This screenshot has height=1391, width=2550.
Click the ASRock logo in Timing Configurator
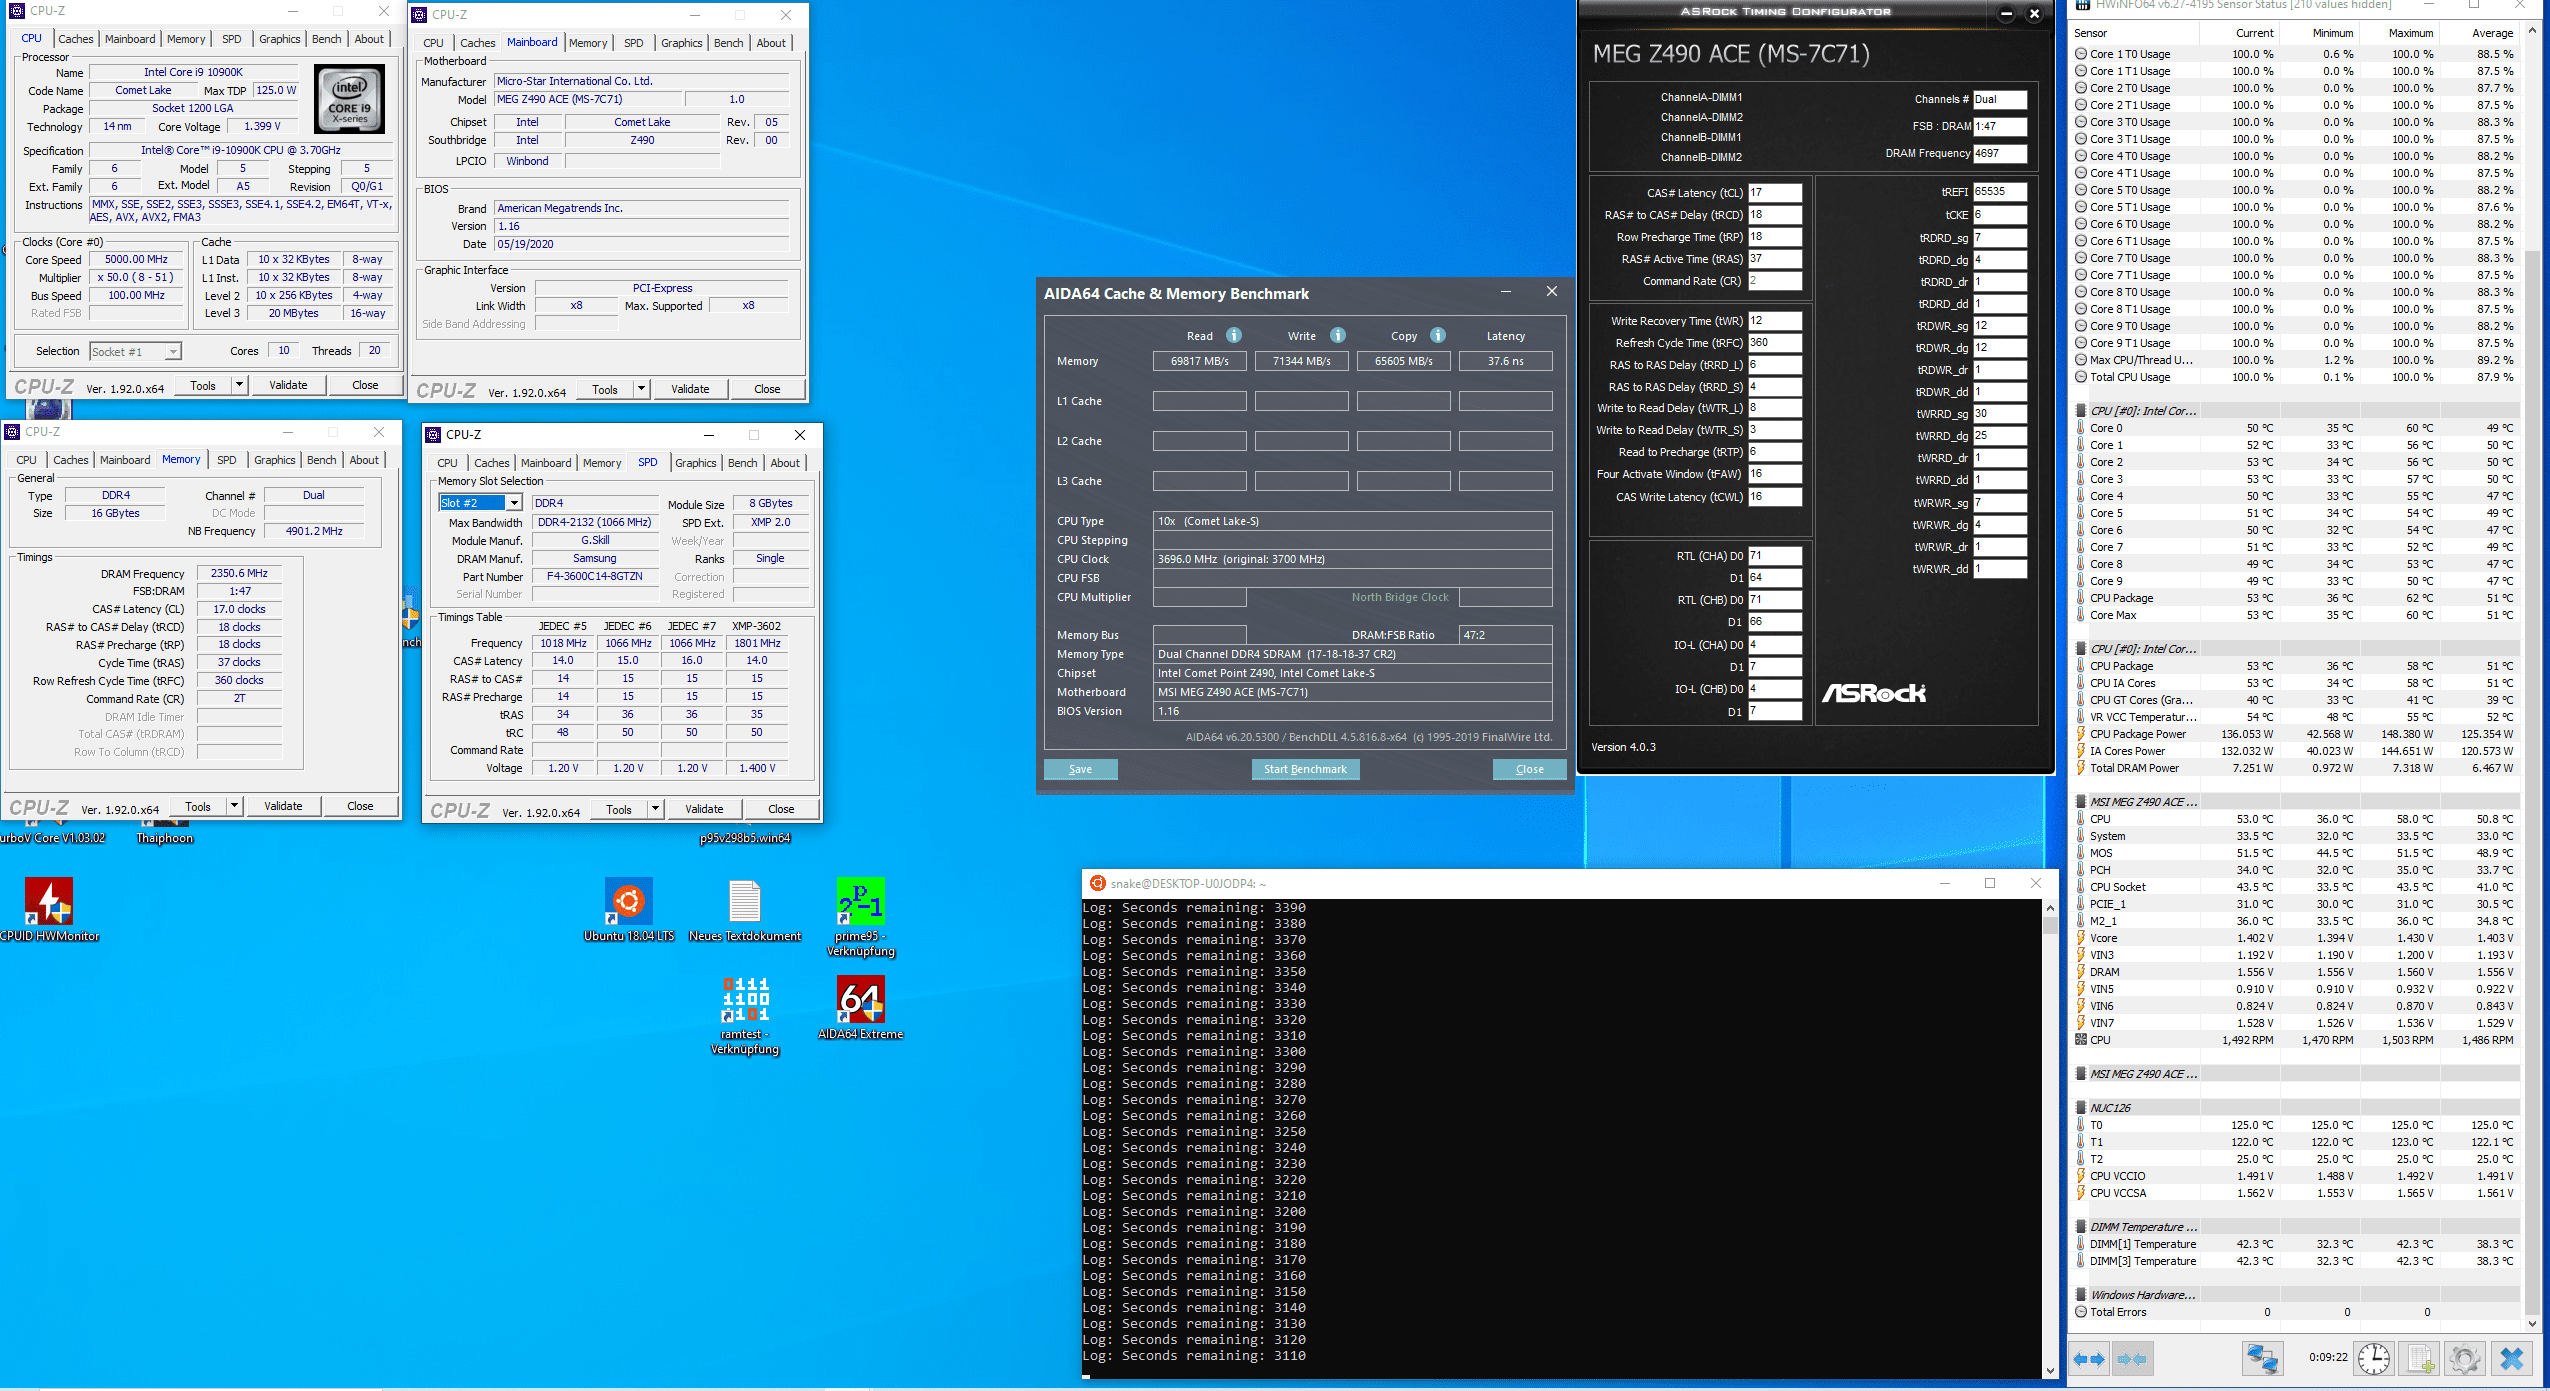click(x=1873, y=693)
